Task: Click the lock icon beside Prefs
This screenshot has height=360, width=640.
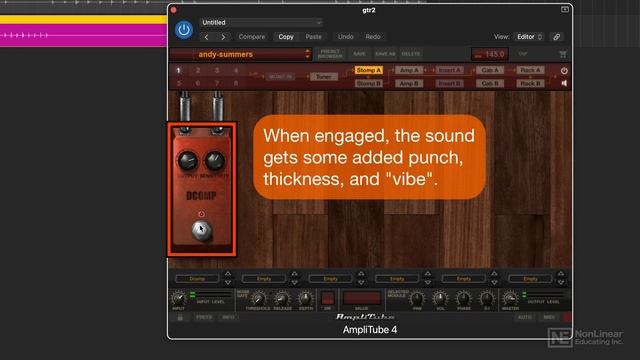Action: (x=180, y=317)
